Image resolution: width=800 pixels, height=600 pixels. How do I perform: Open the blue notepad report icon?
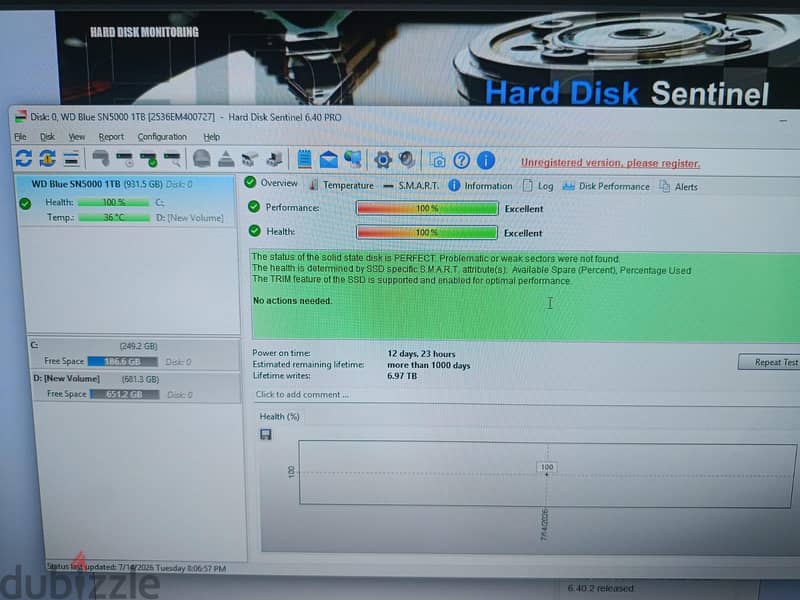pos(305,159)
